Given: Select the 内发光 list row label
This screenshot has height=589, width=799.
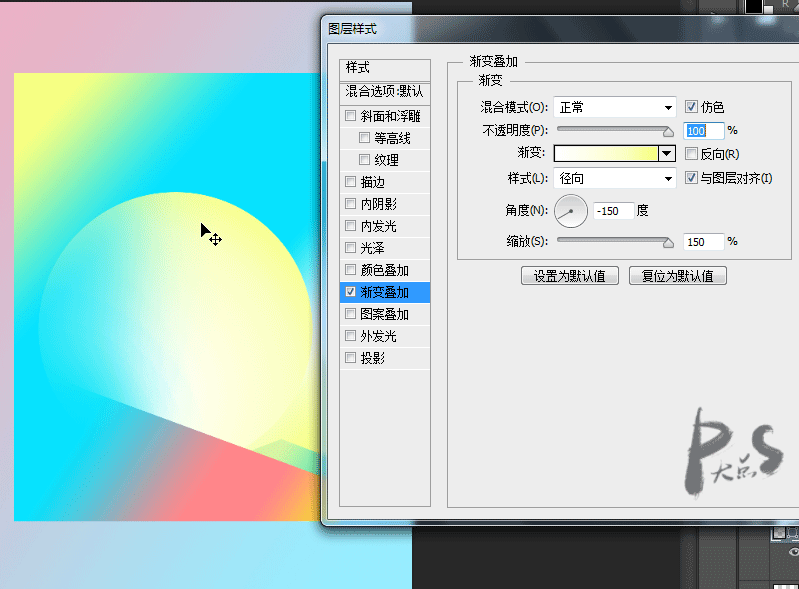Looking at the screenshot, I should point(379,226).
